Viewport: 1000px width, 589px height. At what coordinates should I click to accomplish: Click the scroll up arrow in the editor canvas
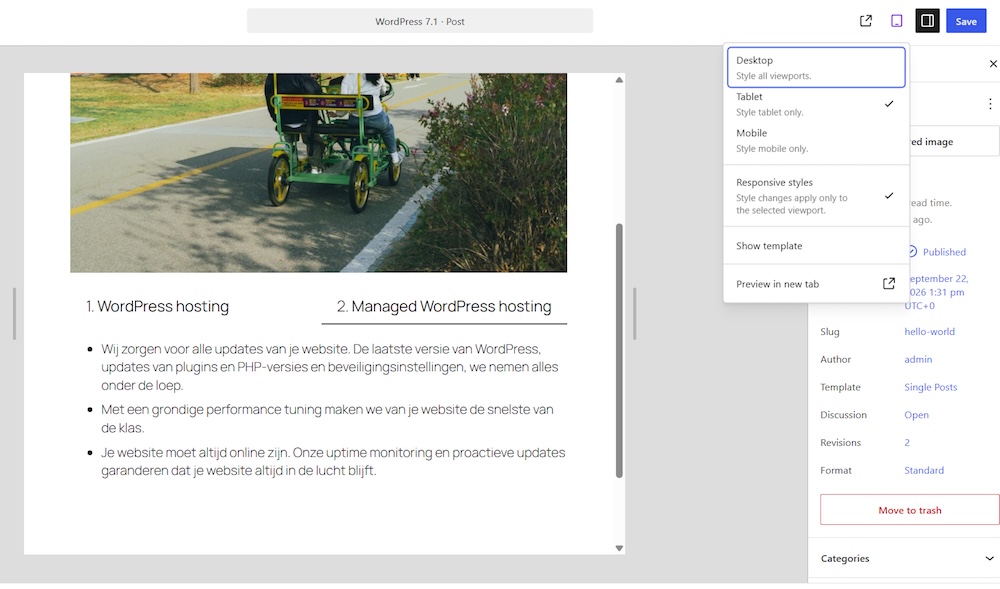pos(619,80)
